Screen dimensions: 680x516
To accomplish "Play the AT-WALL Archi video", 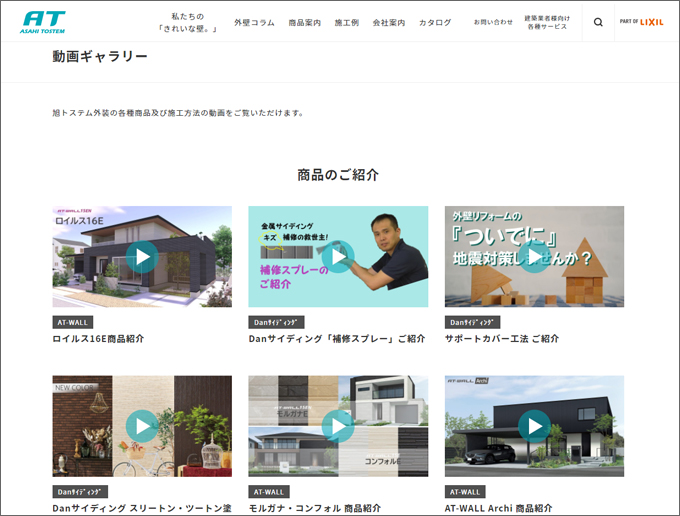I will [534, 426].
